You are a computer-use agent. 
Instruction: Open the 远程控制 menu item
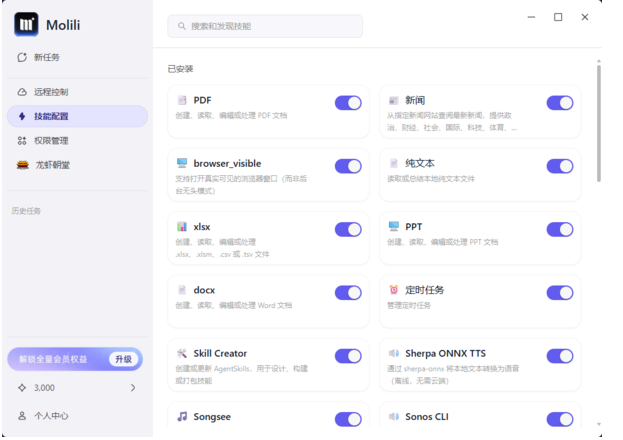point(51,92)
